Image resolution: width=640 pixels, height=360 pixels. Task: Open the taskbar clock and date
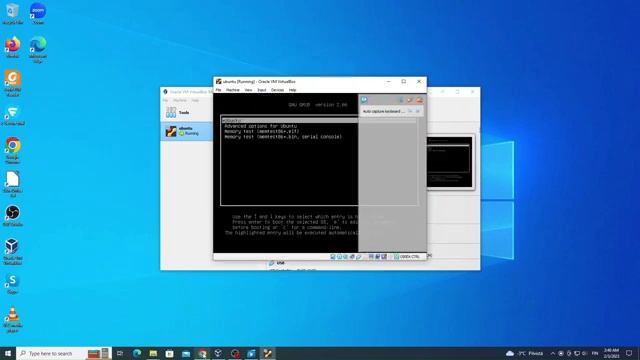[x=611, y=353]
